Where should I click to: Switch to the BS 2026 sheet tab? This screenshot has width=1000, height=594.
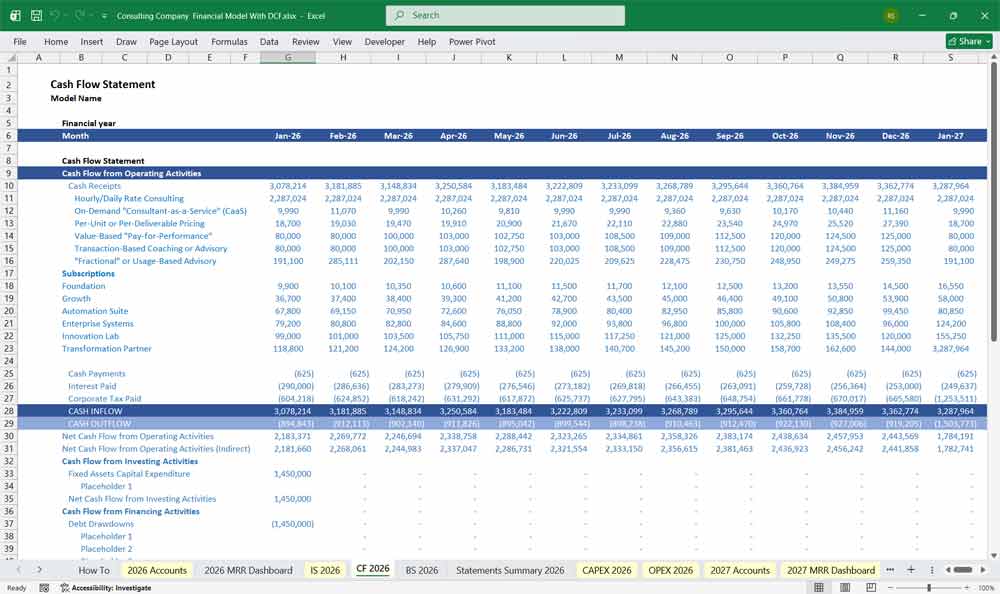(x=421, y=569)
